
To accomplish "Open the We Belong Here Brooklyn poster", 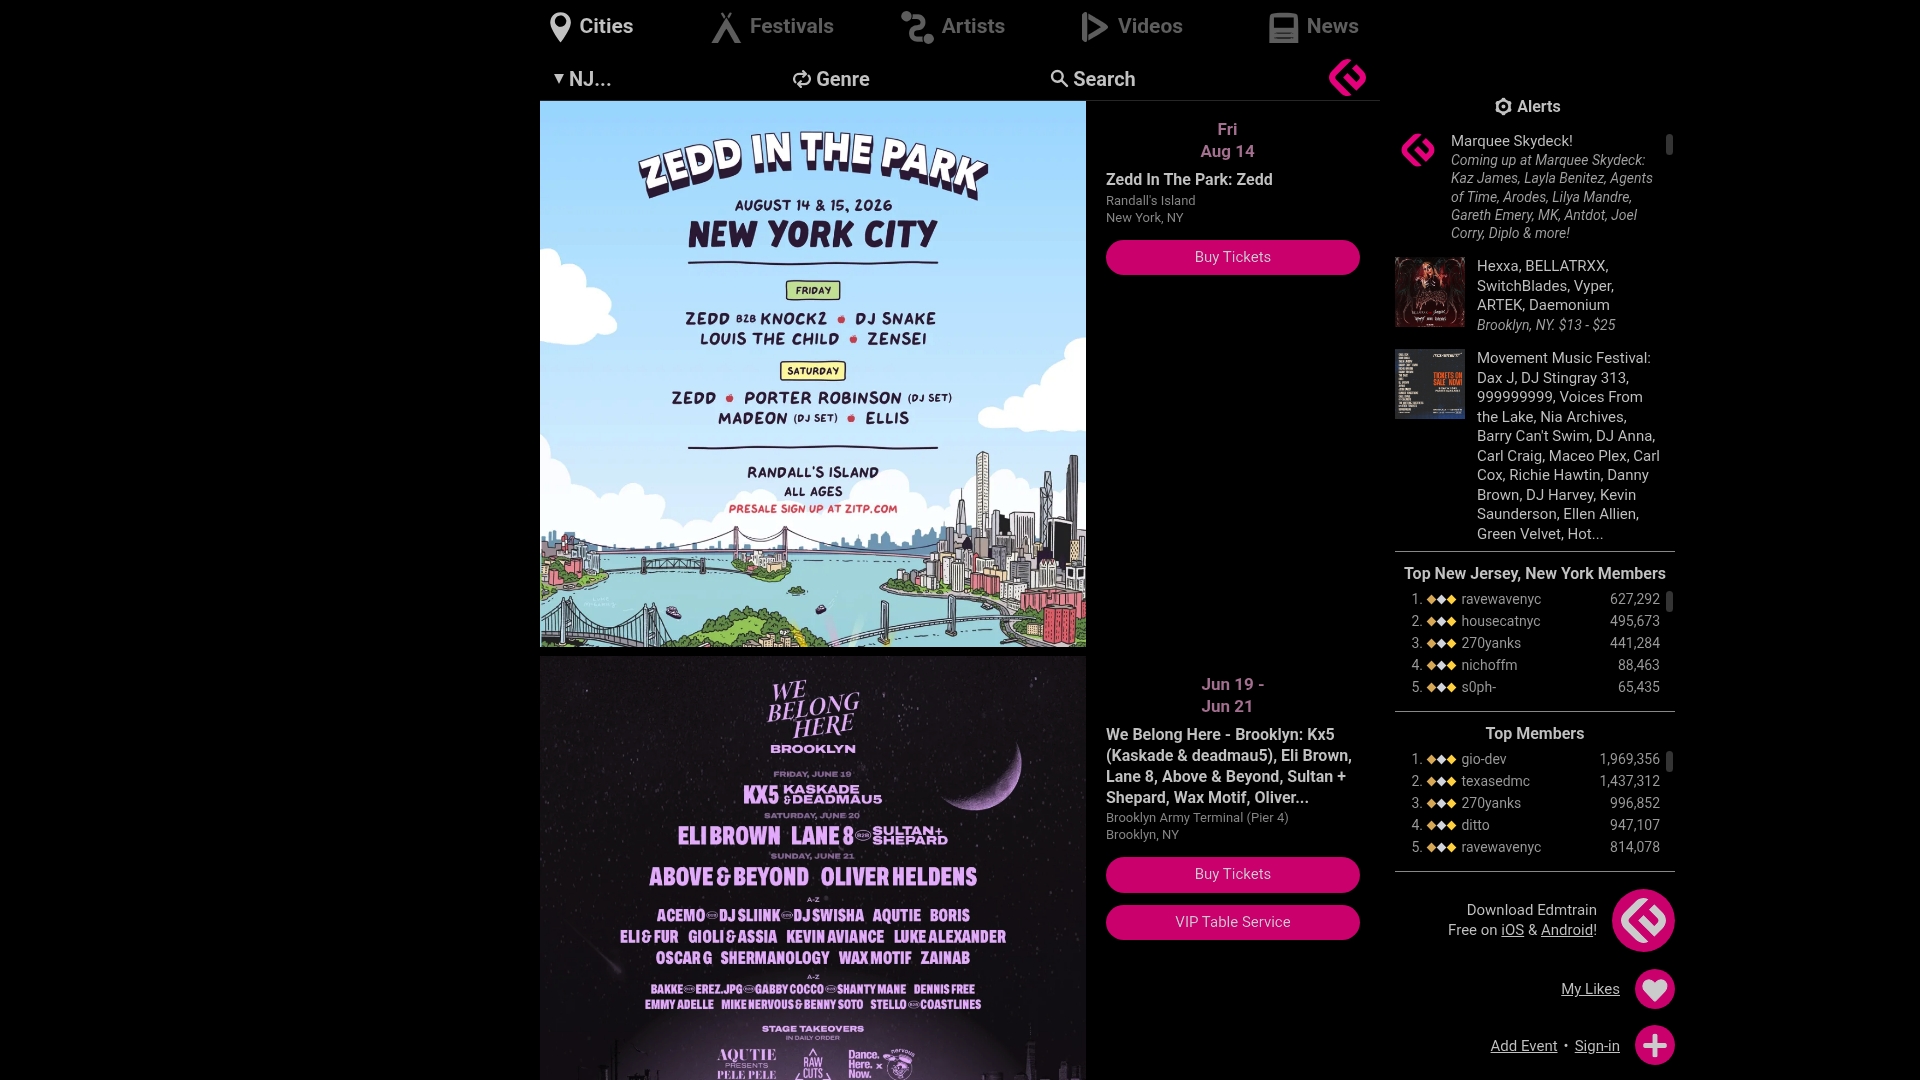I will click(813, 868).
